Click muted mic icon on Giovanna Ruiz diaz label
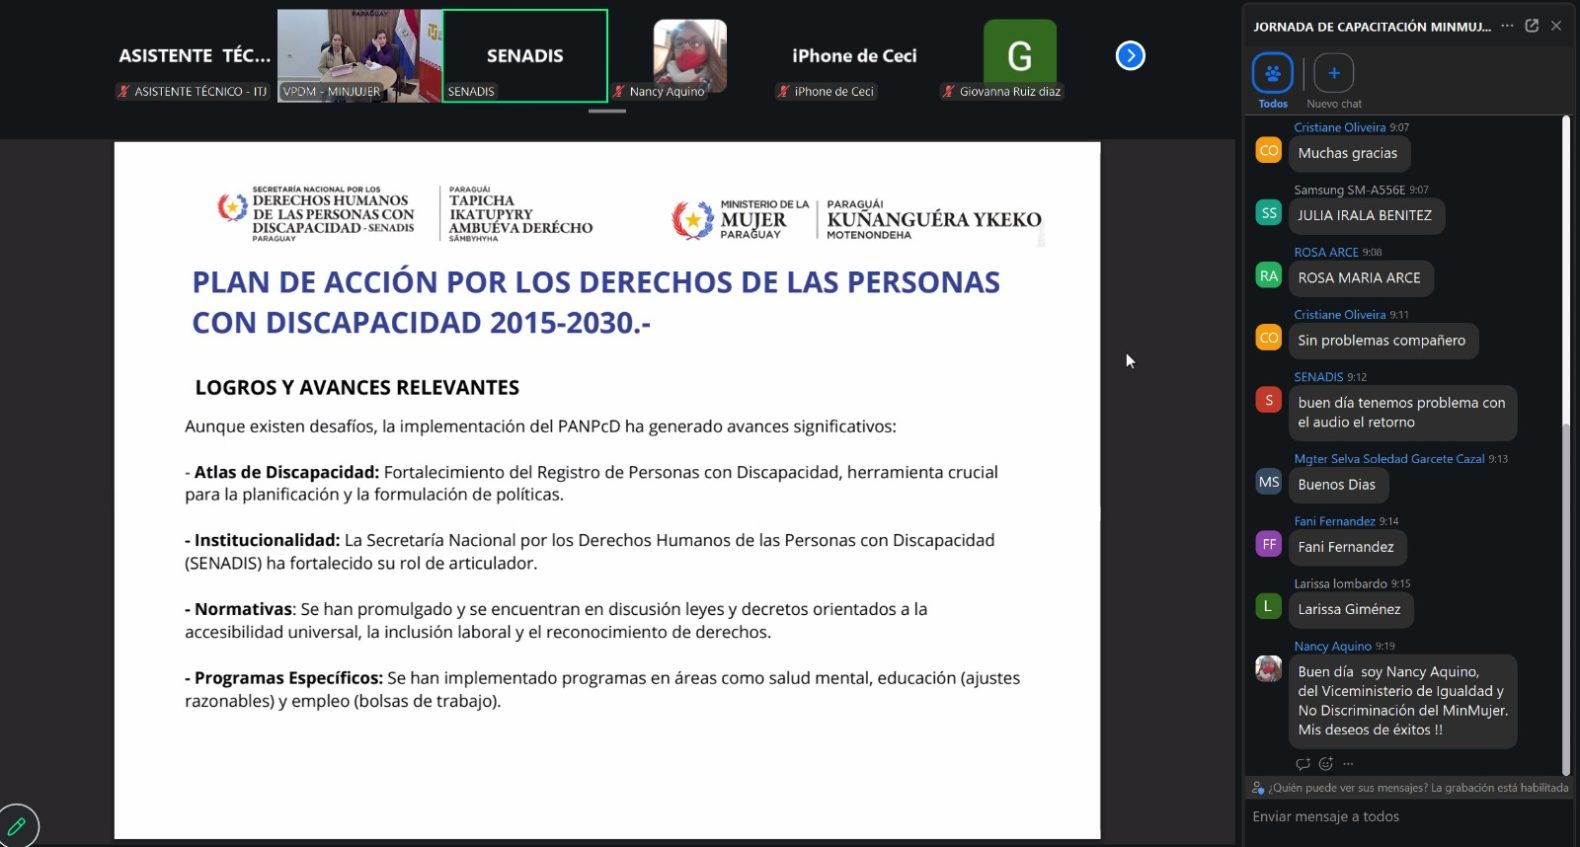This screenshot has height=847, width=1580. (x=949, y=91)
